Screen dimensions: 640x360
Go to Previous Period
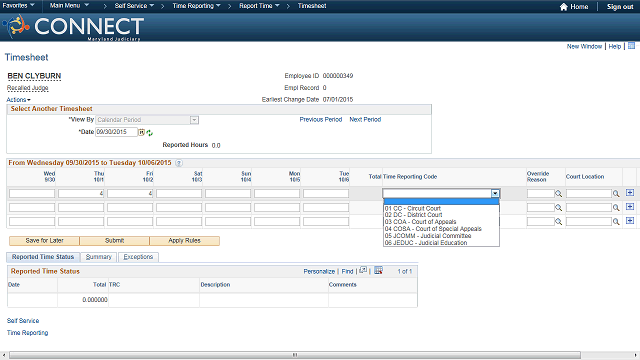pyautogui.click(x=321, y=120)
